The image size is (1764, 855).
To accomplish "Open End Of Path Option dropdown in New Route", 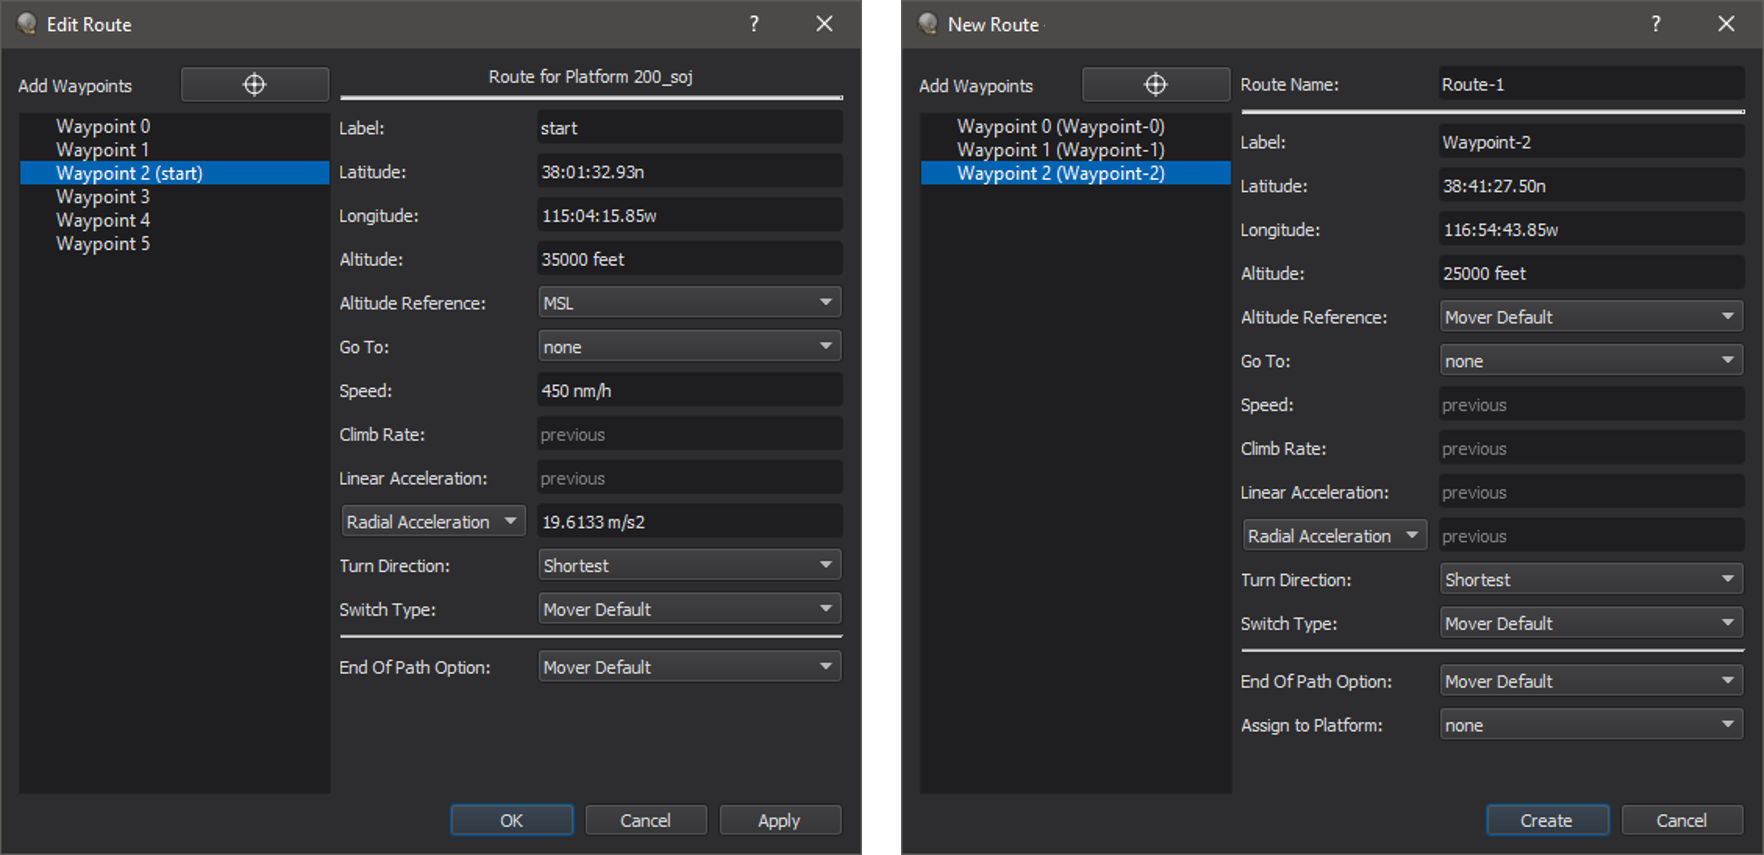I will point(1591,681).
